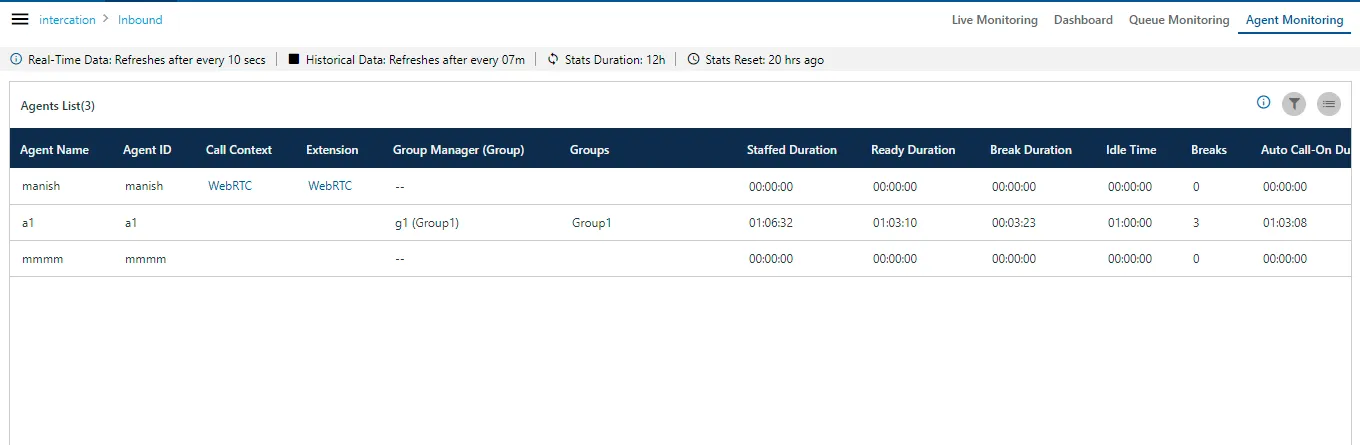Click the intercation breadcrumb link

click(x=67, y=20)
